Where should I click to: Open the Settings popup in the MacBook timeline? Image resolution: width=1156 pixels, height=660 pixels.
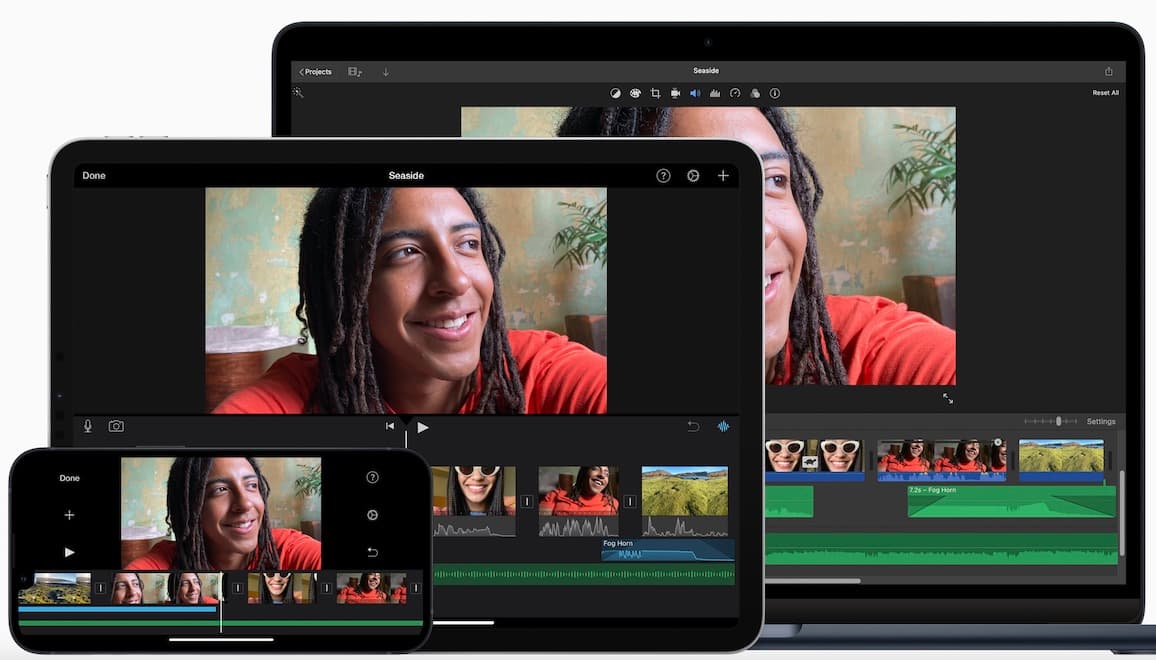tap(1101, 421)
